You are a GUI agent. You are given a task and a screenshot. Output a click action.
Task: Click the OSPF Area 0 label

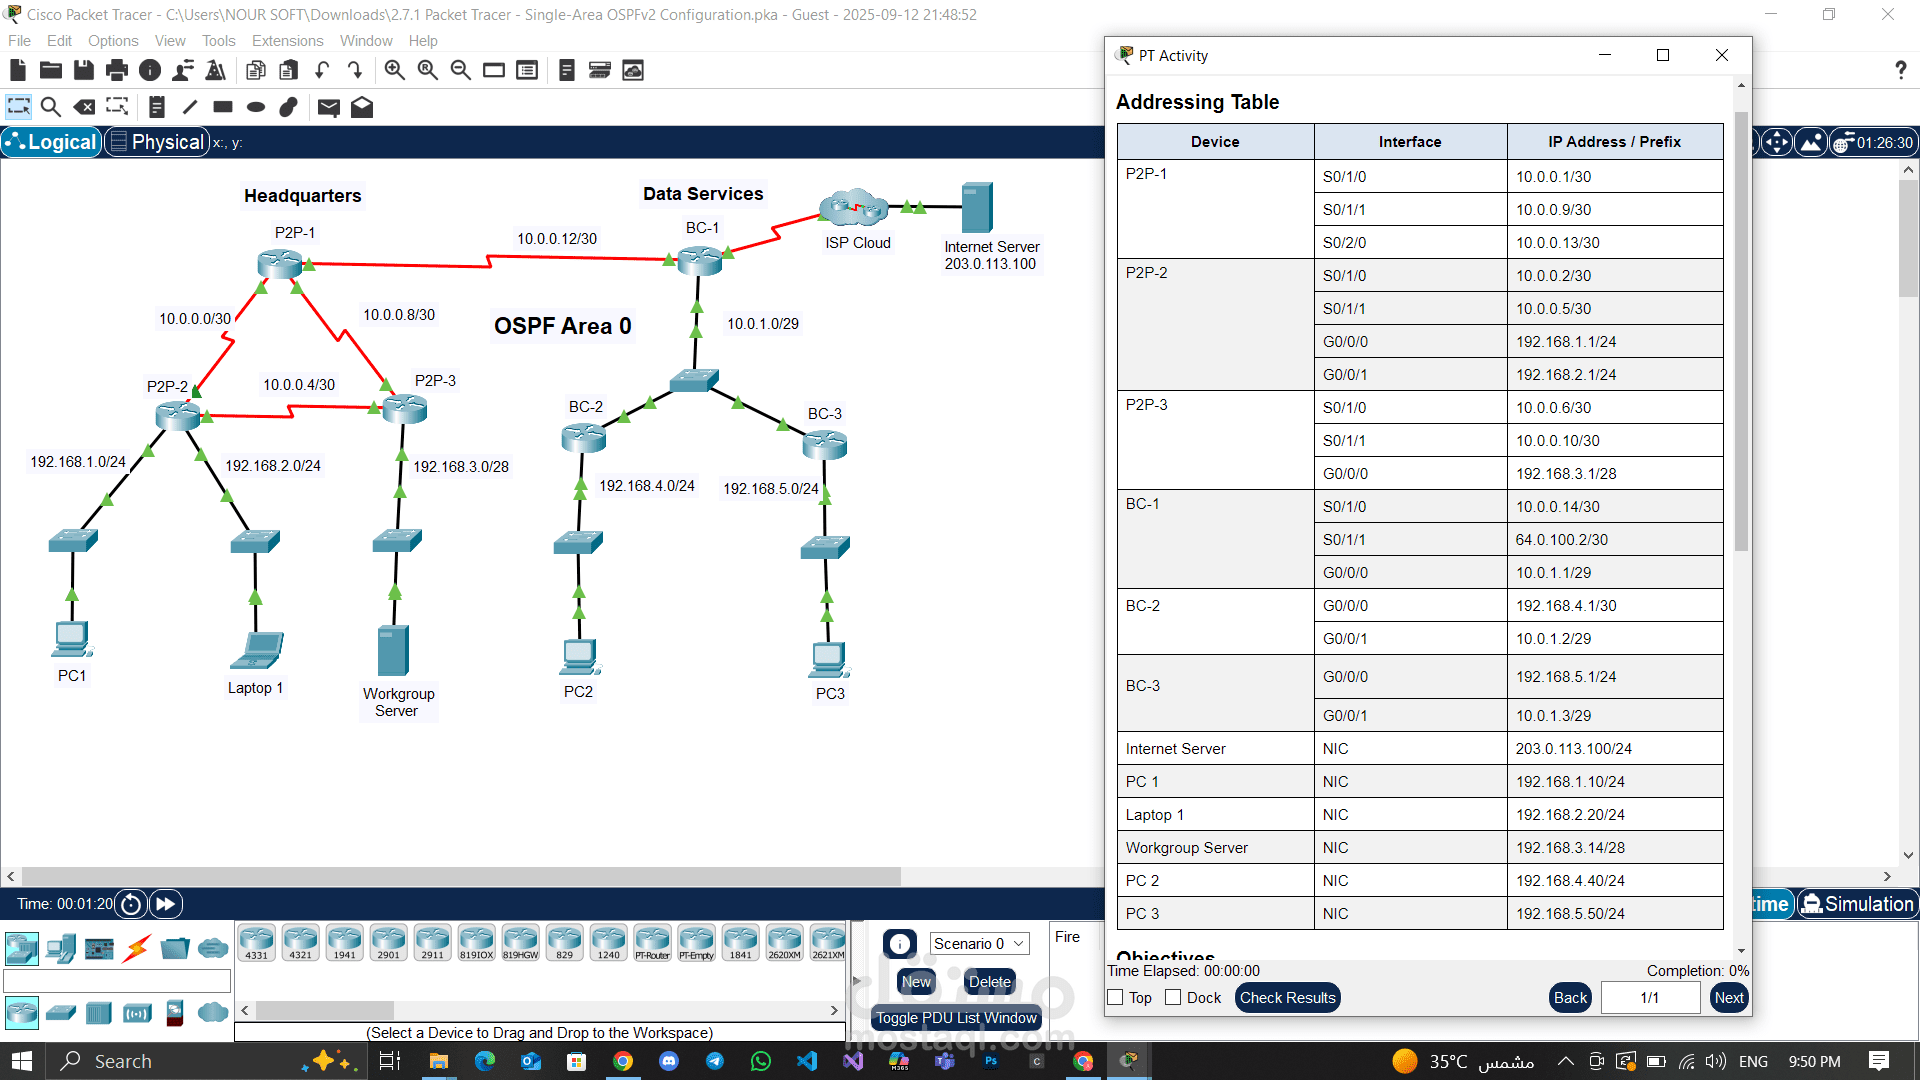pyautogui.click(x=563, y=326)
